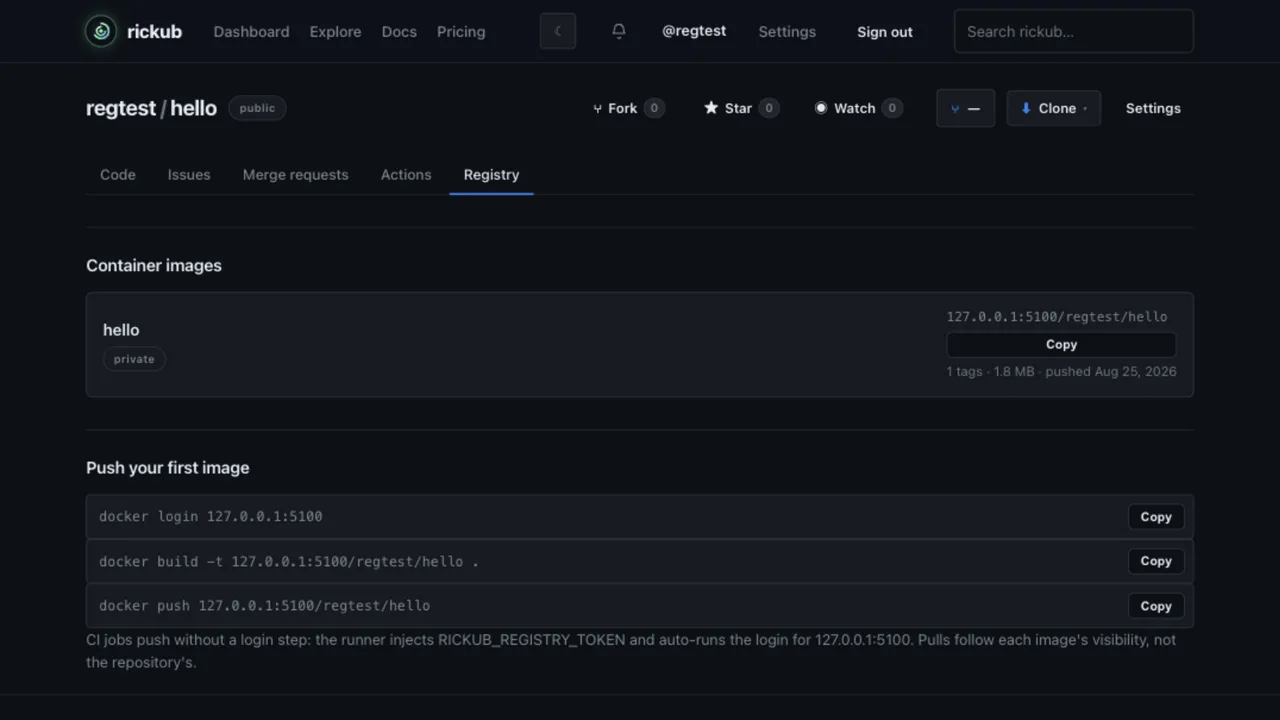
Task: Switch to the Code tab
Action: (x=118, y=174)
